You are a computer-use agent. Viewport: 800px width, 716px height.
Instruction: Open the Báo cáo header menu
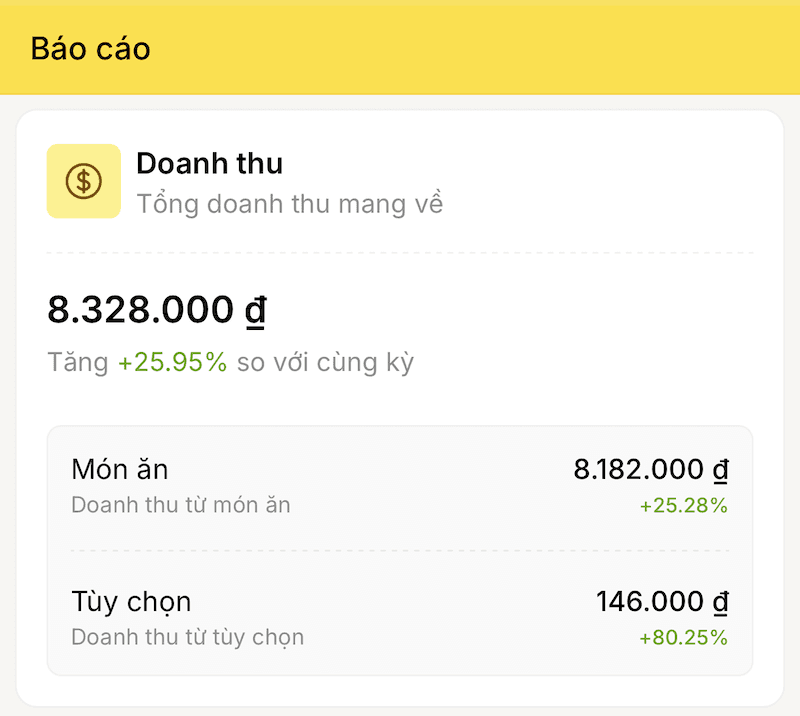[88, 48]
